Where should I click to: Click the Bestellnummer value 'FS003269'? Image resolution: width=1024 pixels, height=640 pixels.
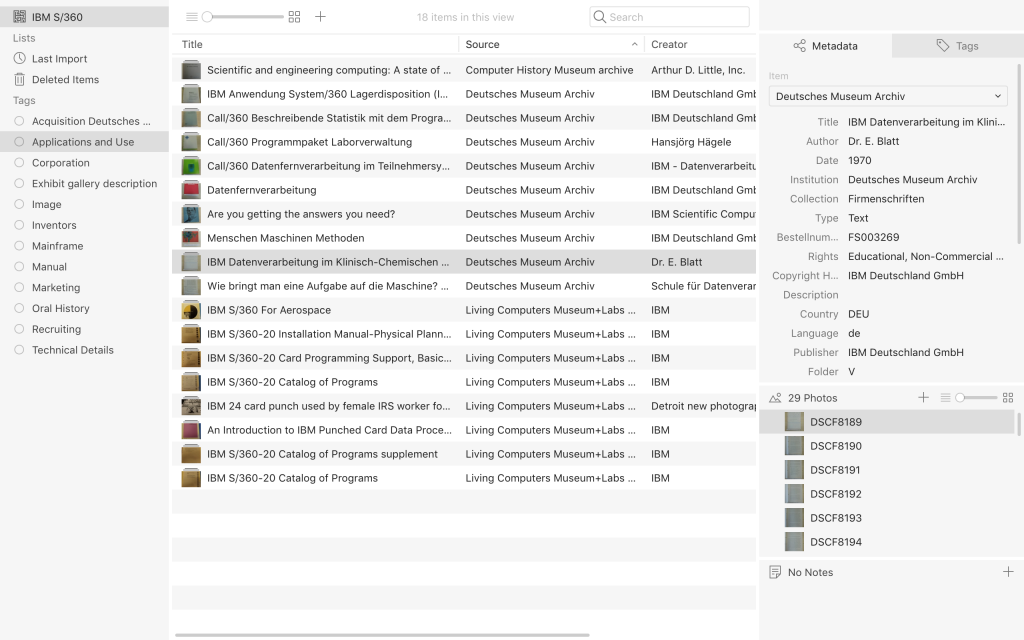(873, 238)
